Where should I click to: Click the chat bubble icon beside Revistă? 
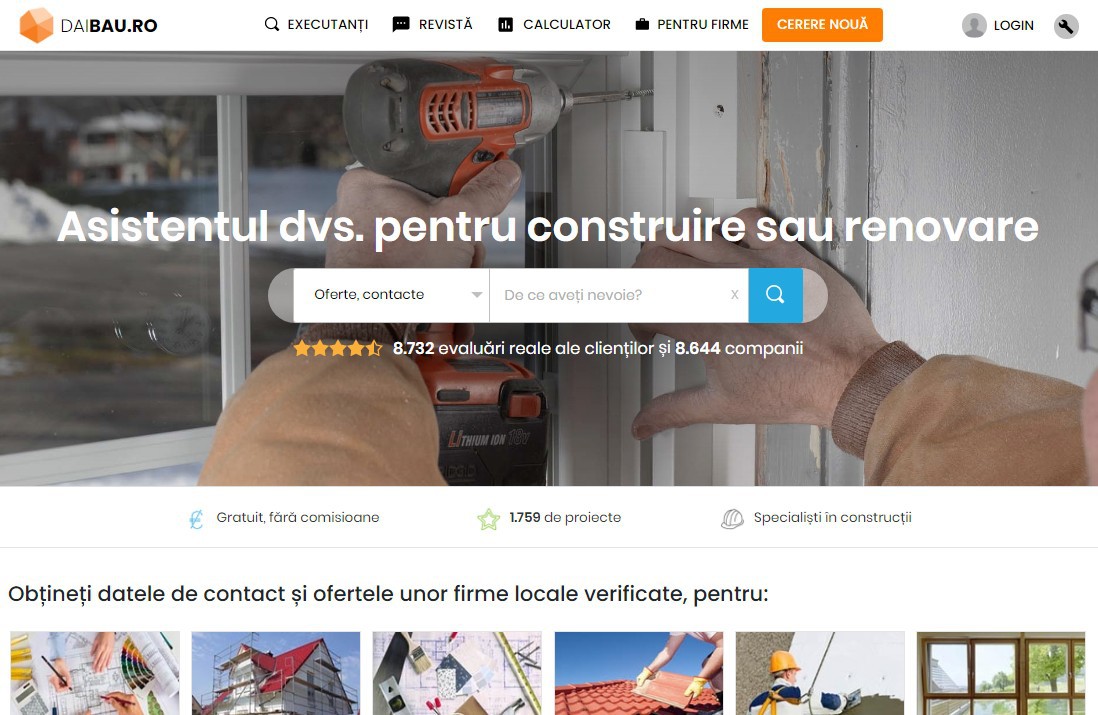point(401,25)
